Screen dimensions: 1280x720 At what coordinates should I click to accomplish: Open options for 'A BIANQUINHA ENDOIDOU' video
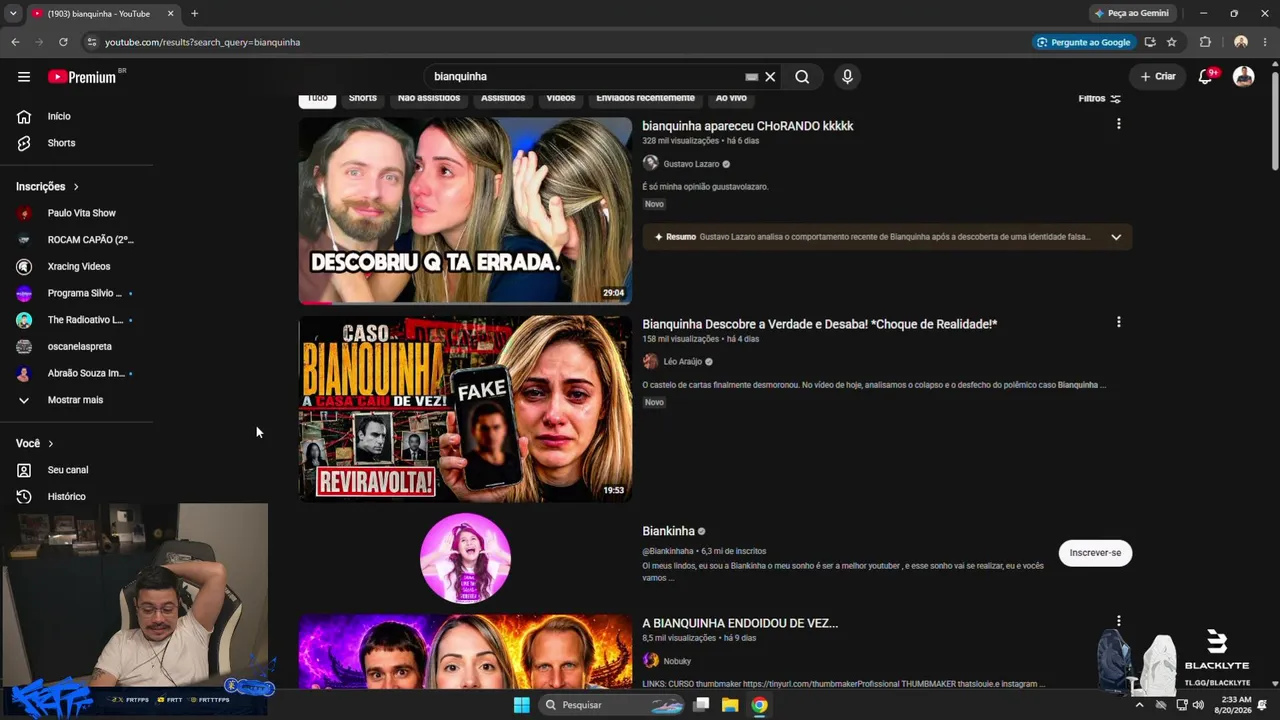coord(1118,621)
